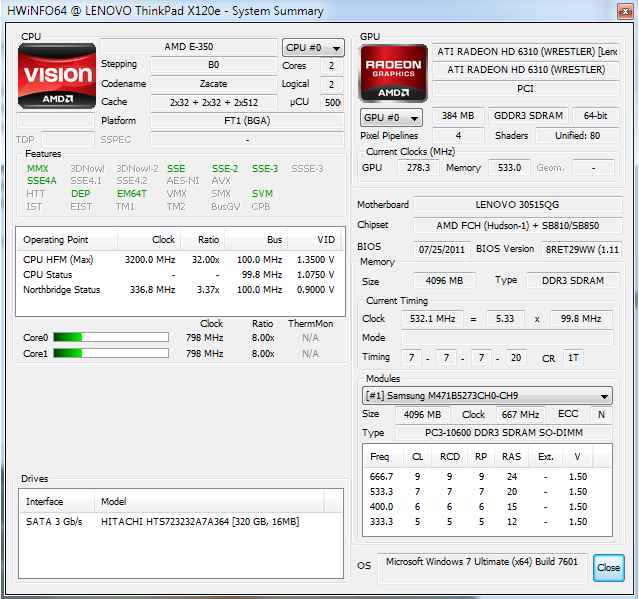Viewport: 639px width, 599px height.
Task: Click the SSPEC field
Action: pos(247,139)
